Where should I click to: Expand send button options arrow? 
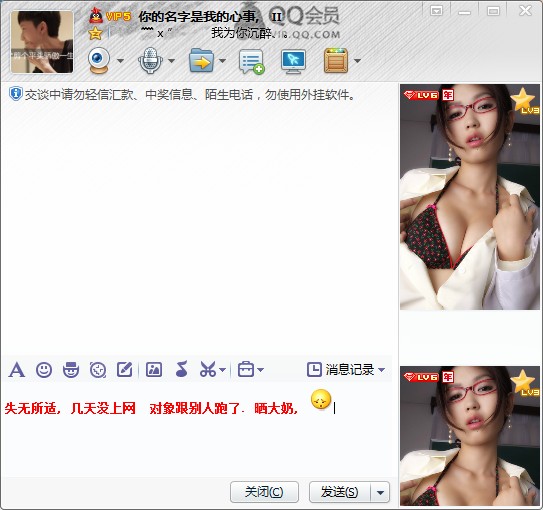(x=380, y=492)
